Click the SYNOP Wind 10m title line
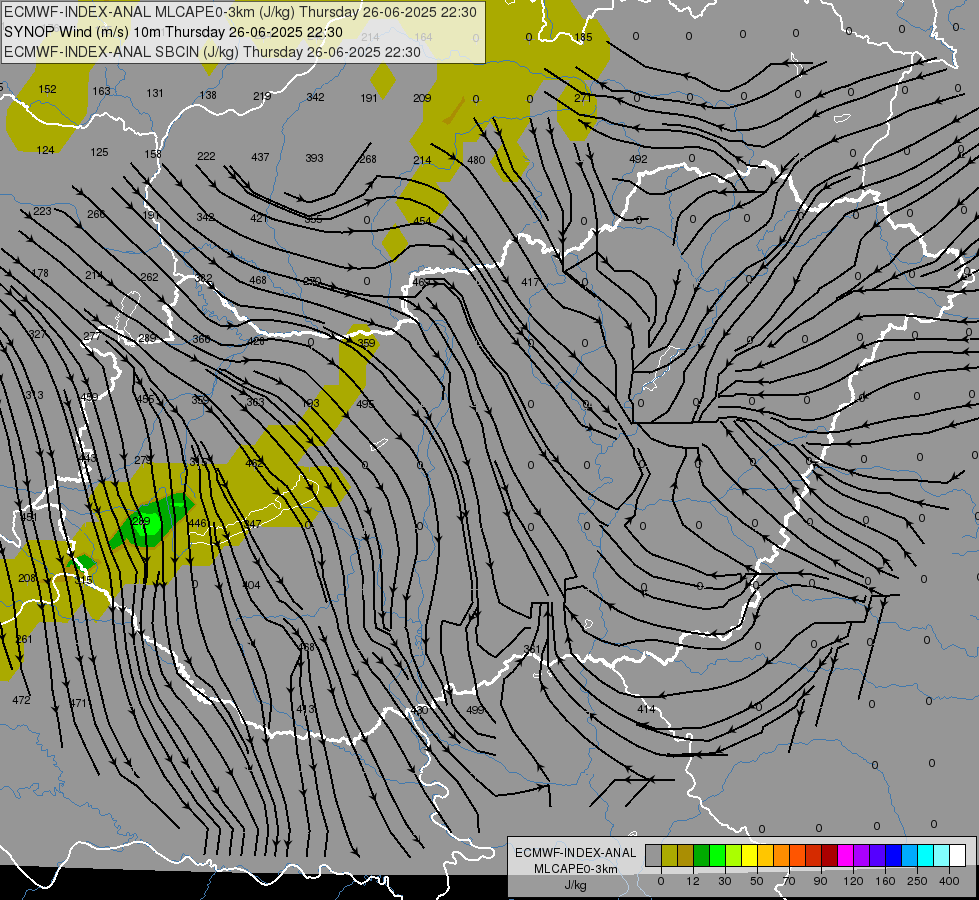979x900 pixels. [173, 32]
